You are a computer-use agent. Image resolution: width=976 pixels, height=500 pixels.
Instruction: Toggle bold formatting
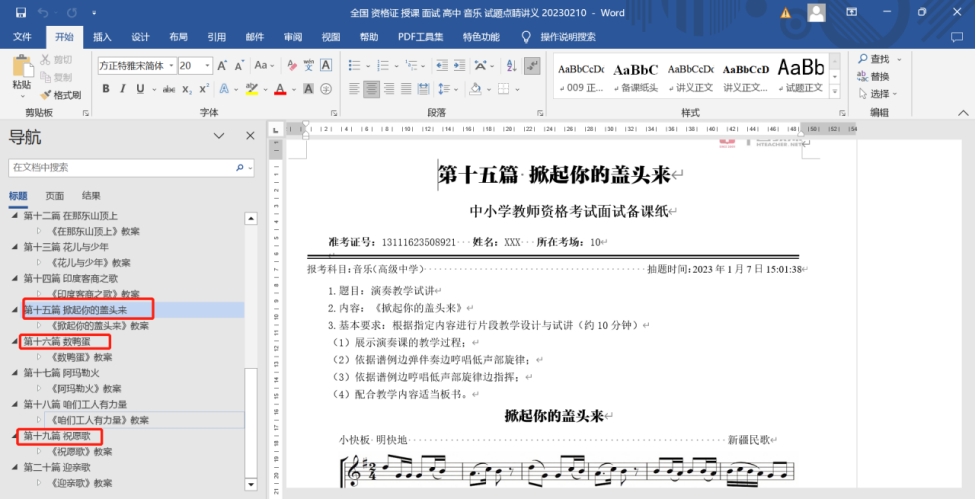[x=106, y=89]
